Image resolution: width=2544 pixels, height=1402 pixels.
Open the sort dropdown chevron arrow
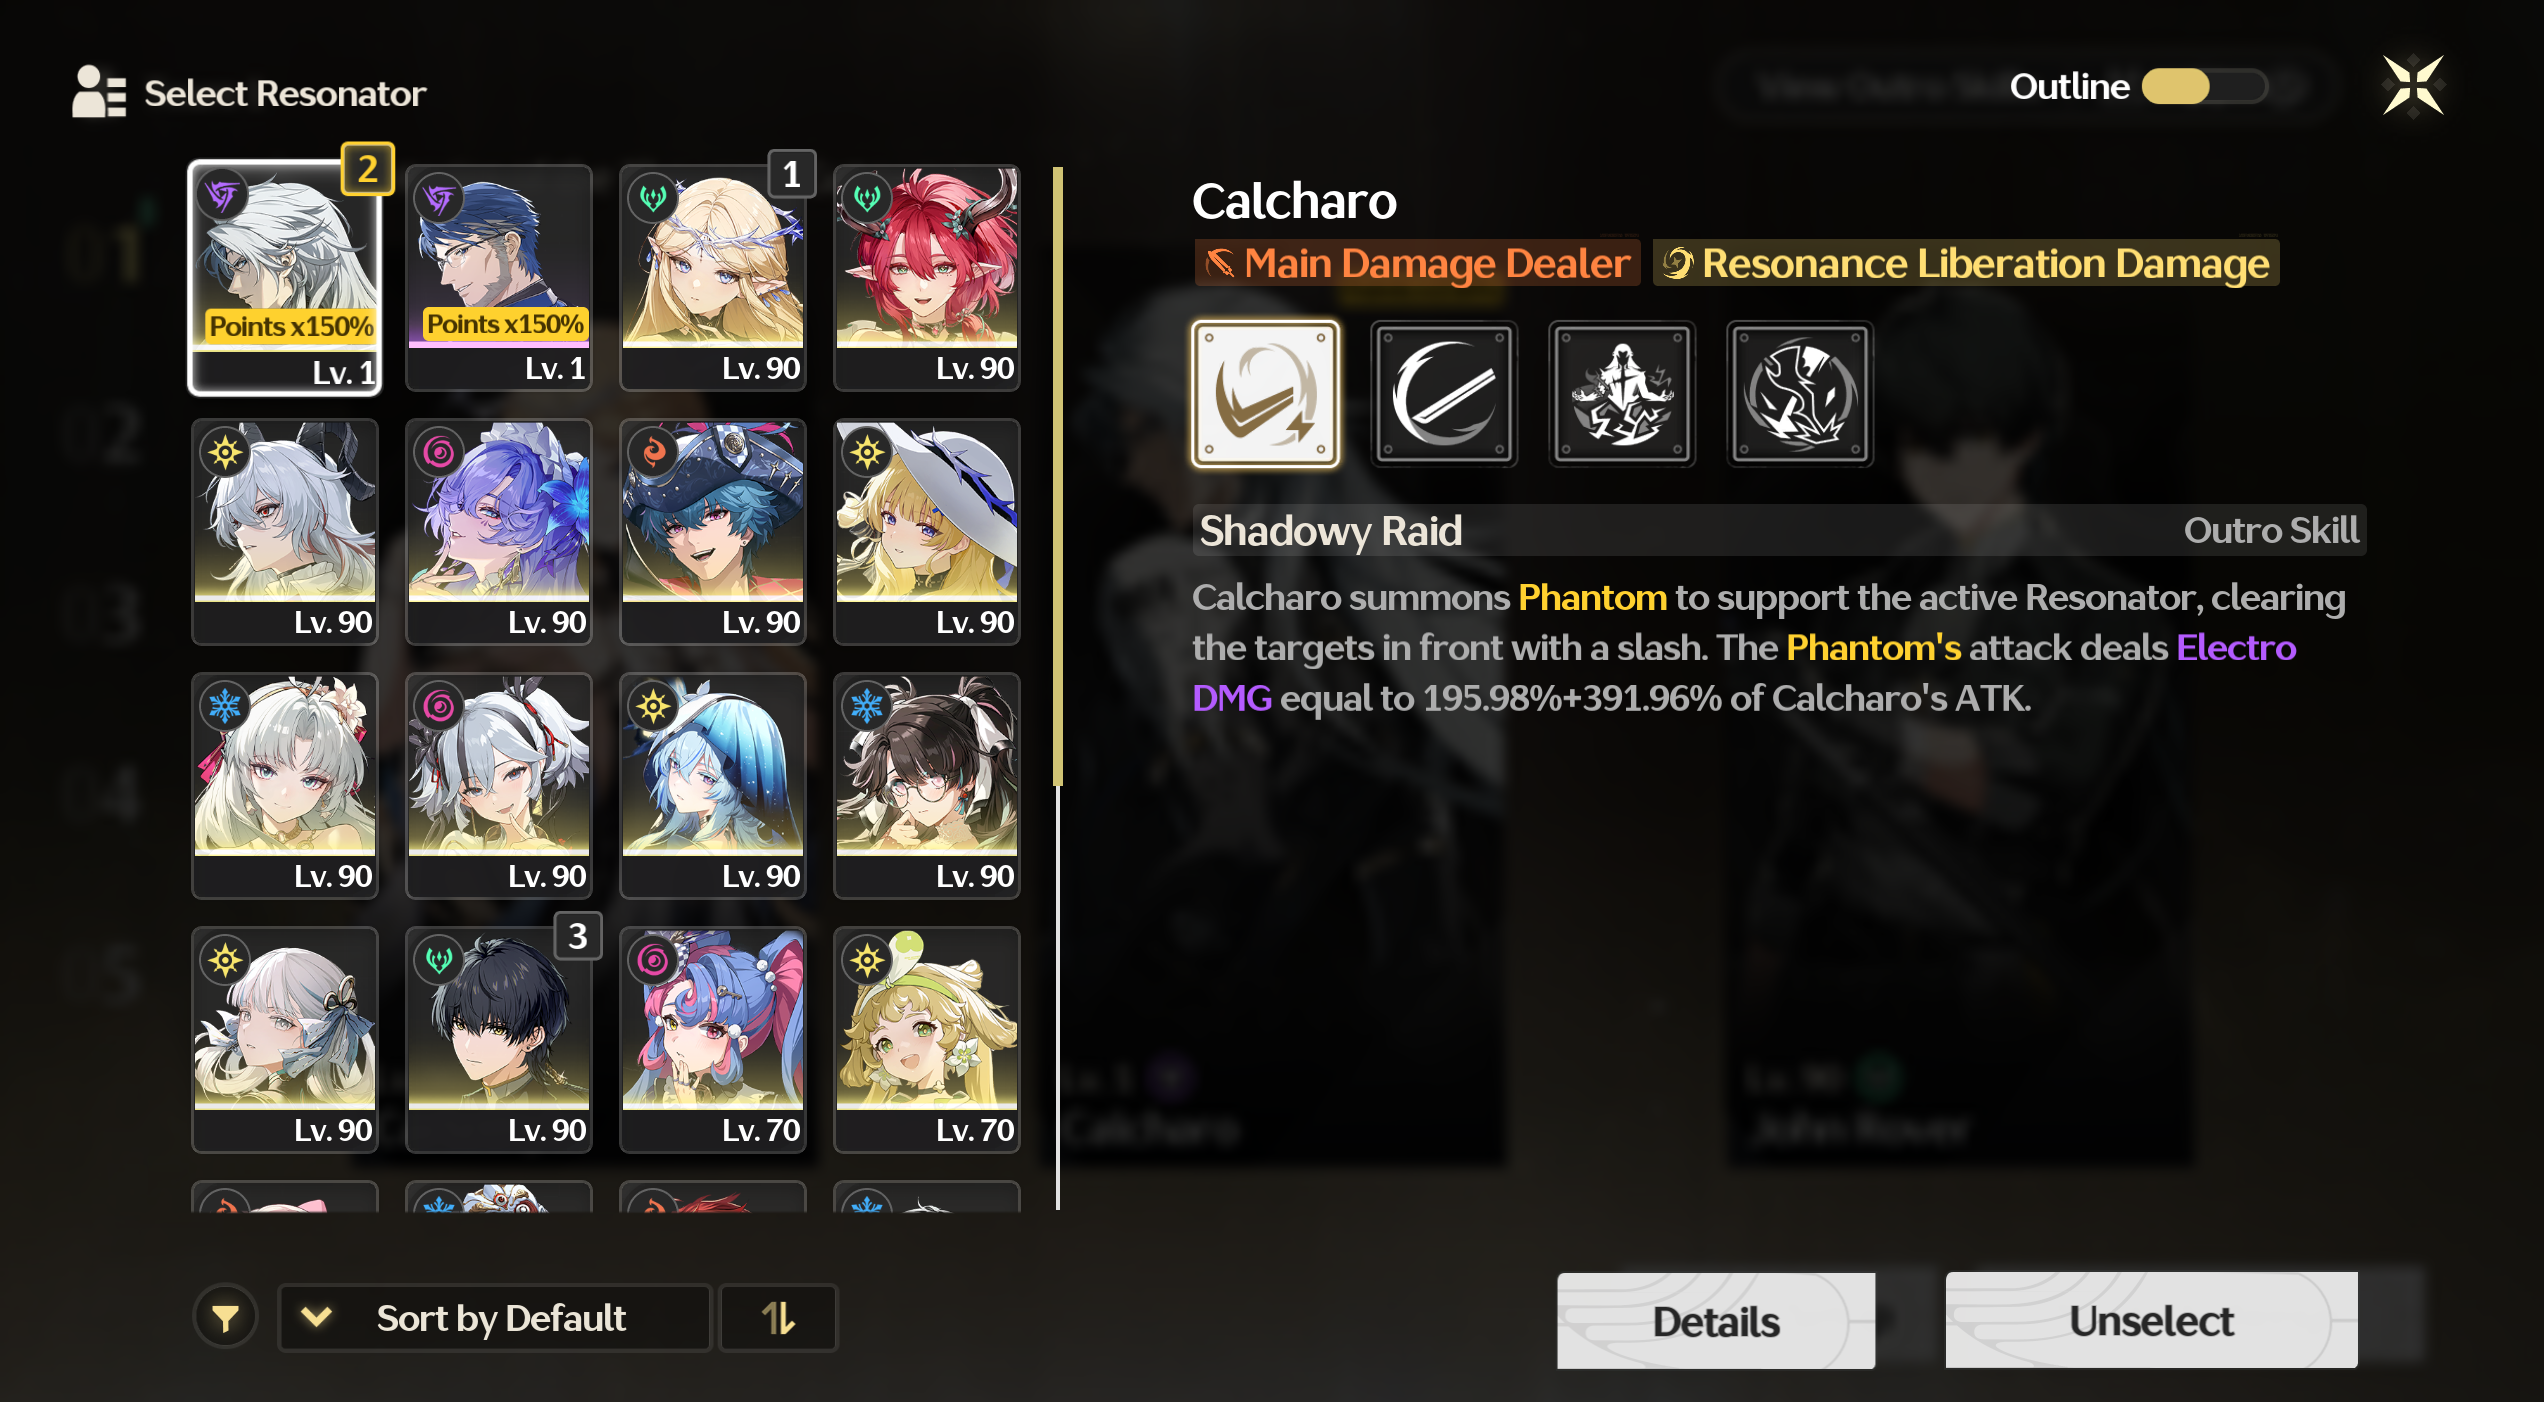(316, 1317)
